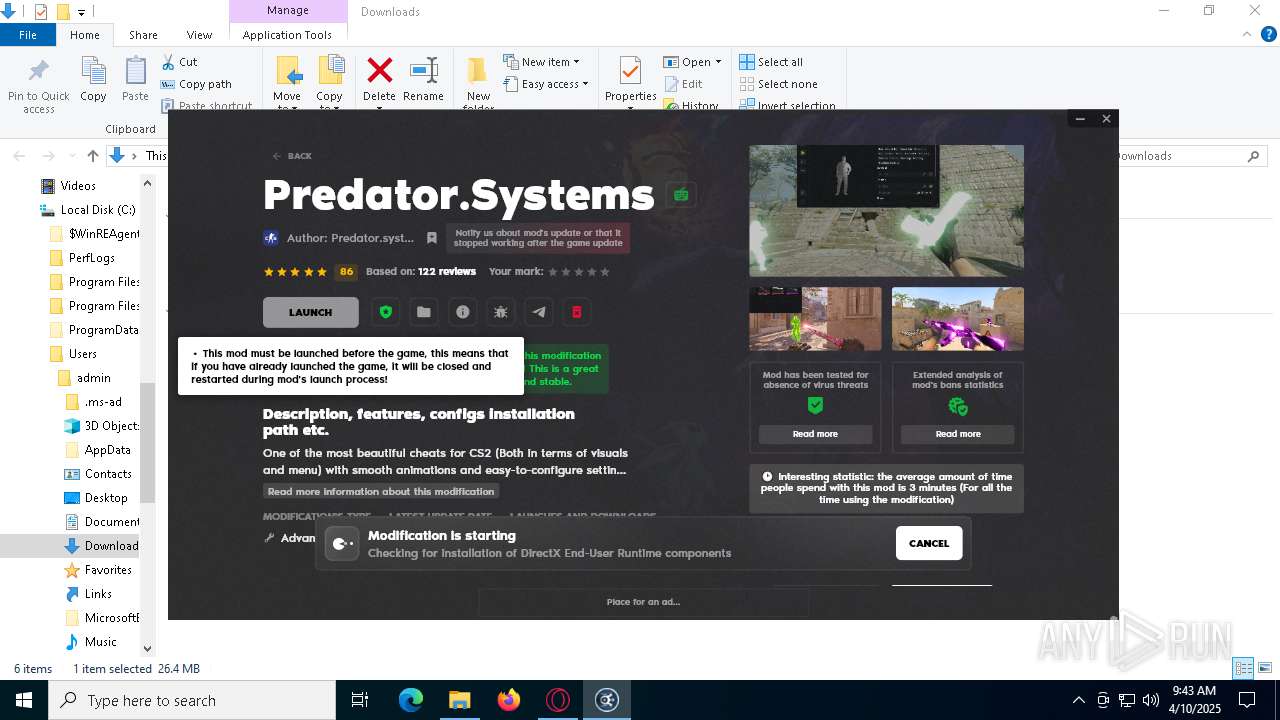Click the volume icon in system tray

tap(1151, 700)
